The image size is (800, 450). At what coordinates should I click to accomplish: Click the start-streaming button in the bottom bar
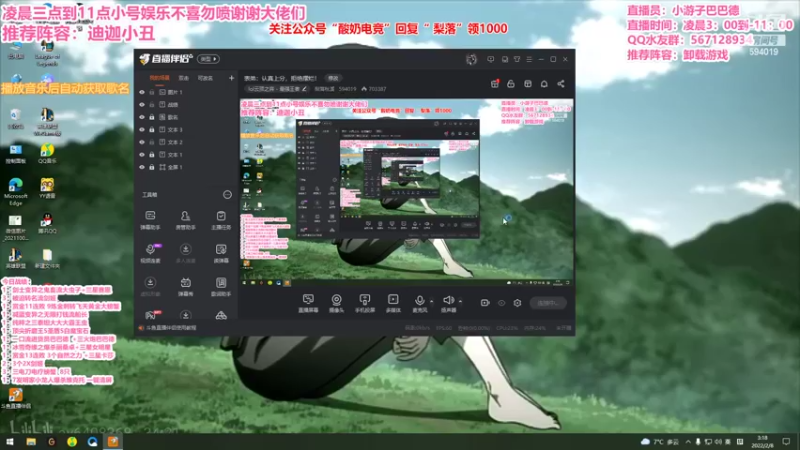pos(548,303)
